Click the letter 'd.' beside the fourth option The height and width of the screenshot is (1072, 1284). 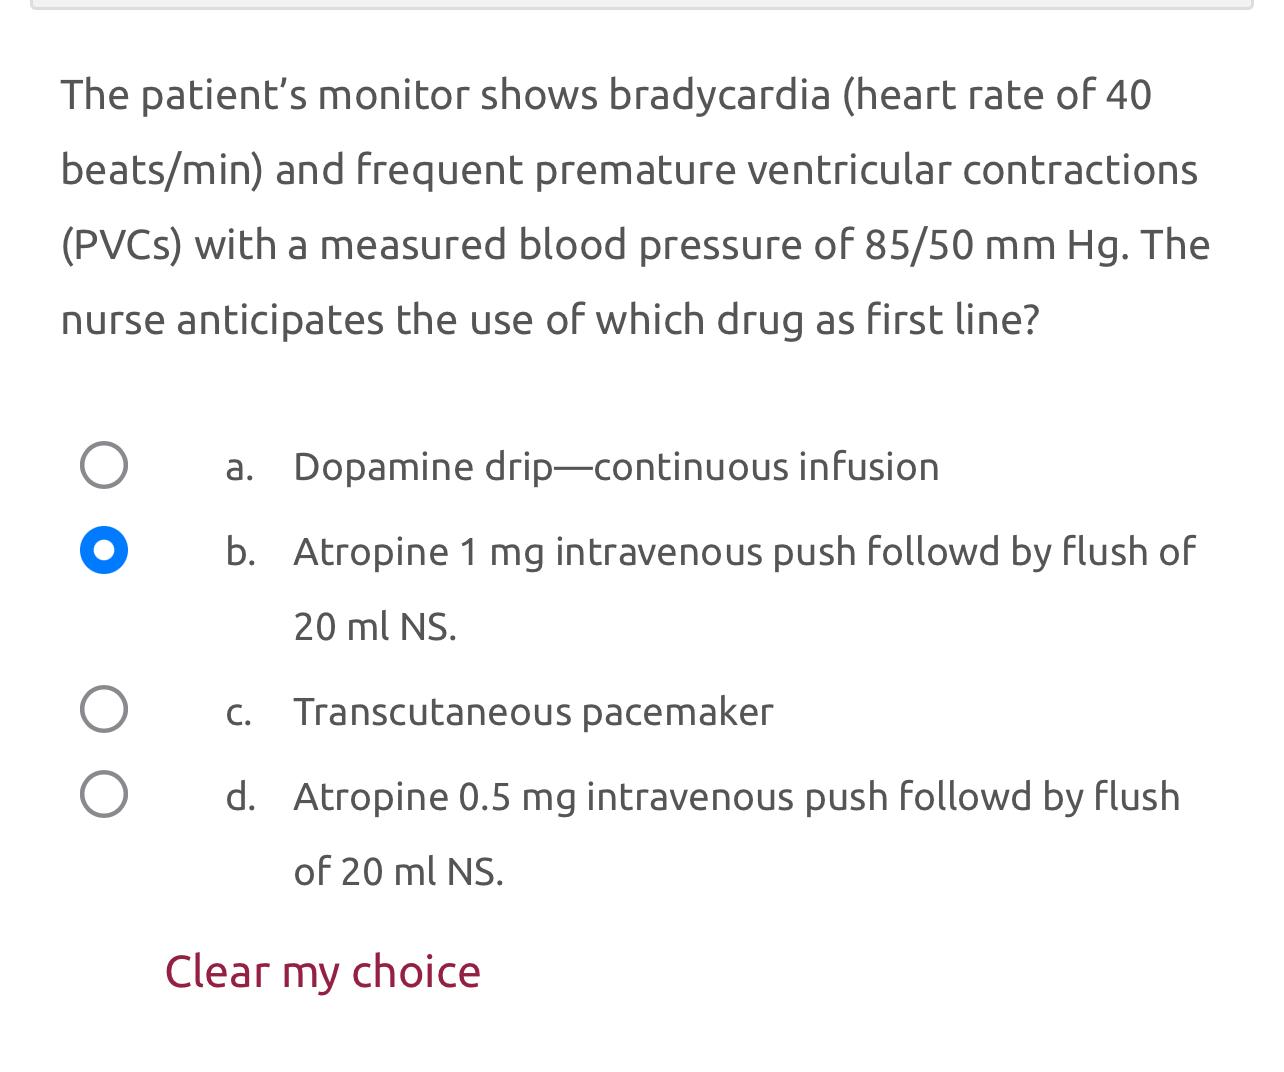240,797
